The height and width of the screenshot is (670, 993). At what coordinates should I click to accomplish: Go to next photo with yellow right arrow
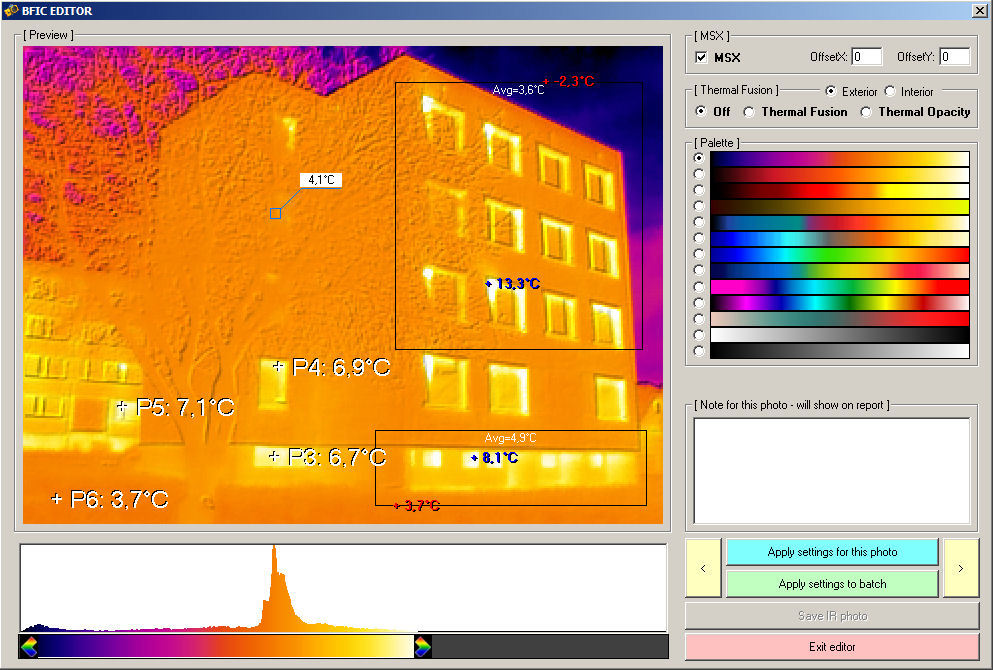point(959,567)
